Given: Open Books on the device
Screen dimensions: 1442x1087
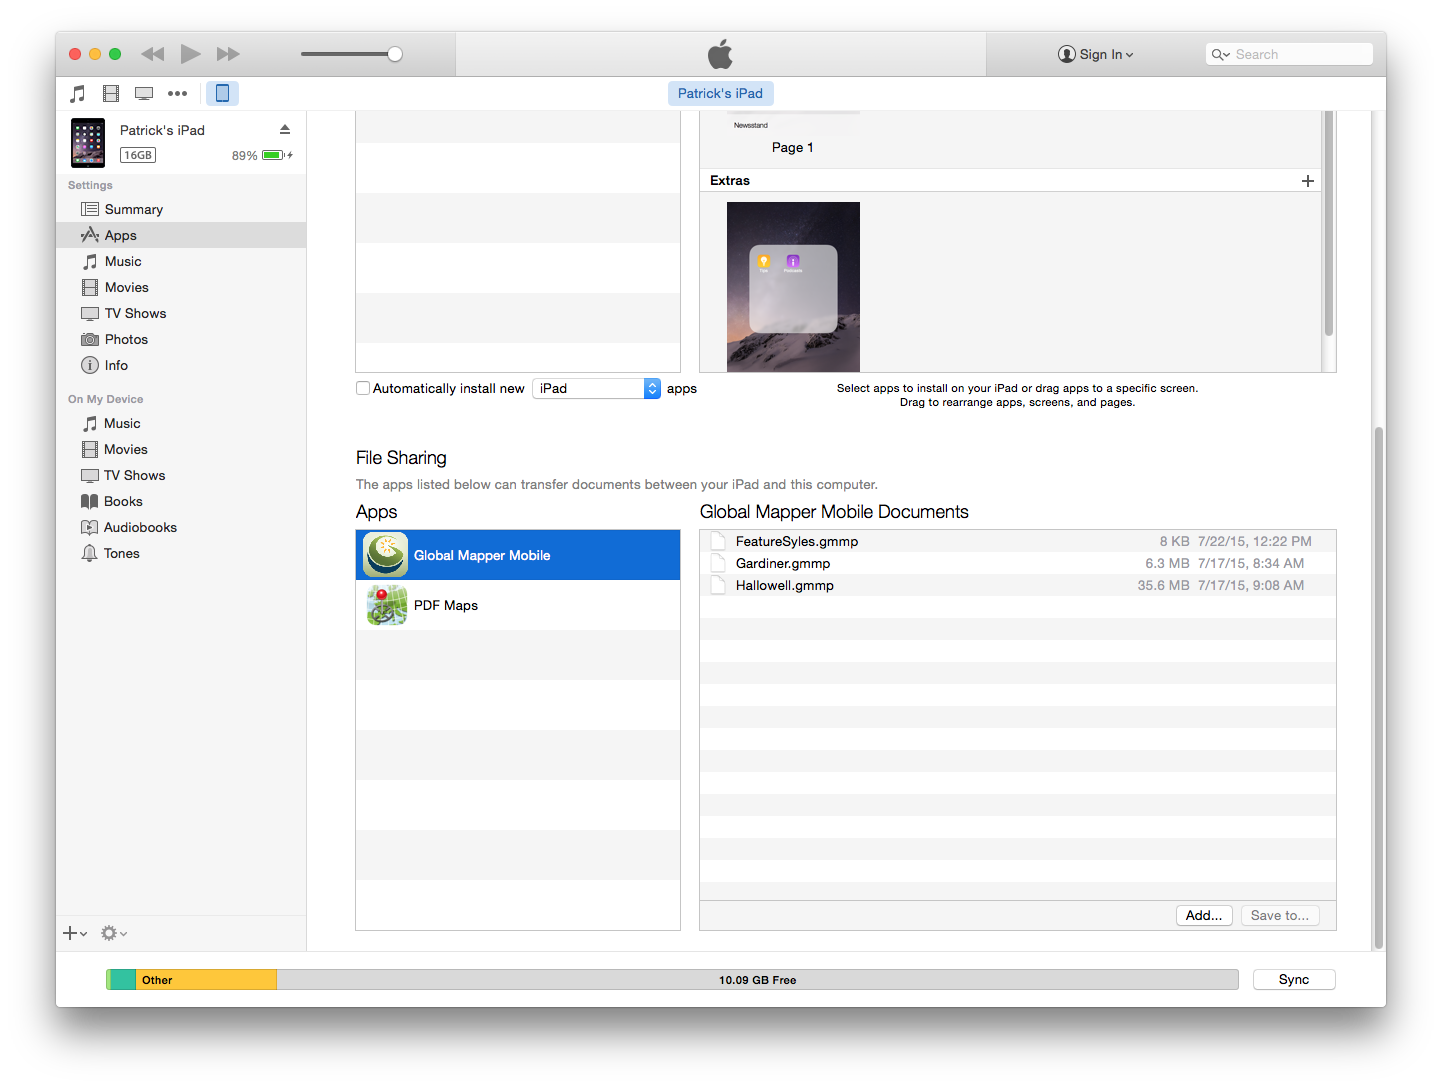Looking at the screenshot, I should (181, 501).
